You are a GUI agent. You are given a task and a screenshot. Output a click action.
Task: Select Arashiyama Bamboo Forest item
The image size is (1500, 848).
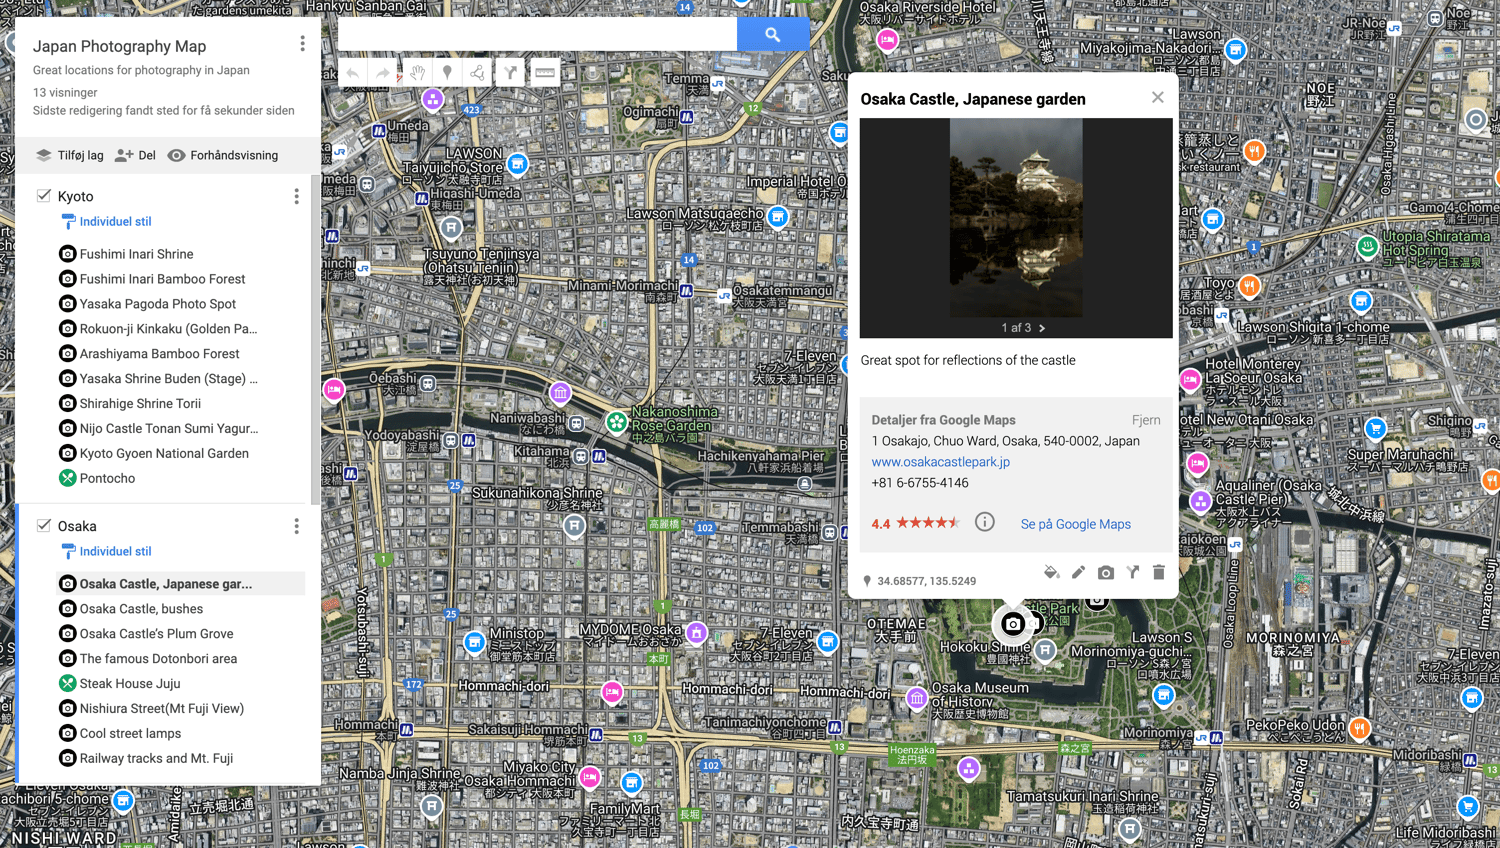[160, 354]
